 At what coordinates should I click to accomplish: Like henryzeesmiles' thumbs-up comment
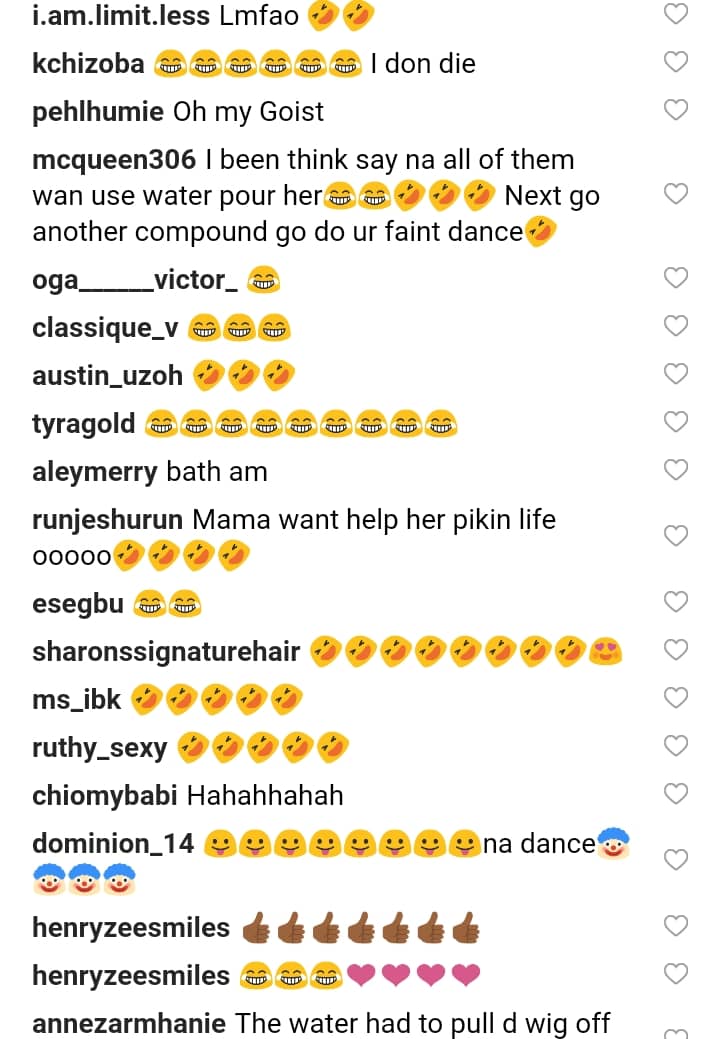[x=676, y=926]
